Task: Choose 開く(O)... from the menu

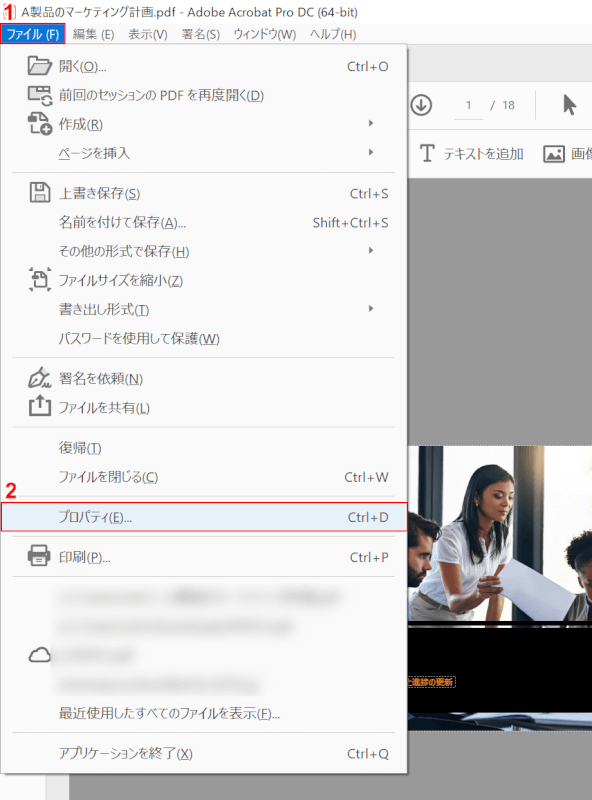Action: 204,66
